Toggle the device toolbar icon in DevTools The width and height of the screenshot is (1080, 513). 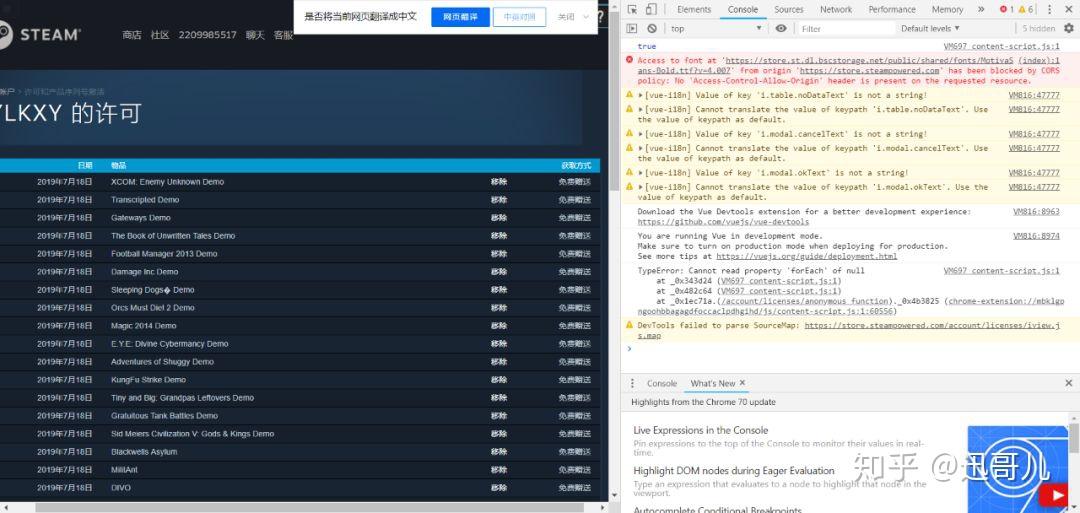click(651, 10)
